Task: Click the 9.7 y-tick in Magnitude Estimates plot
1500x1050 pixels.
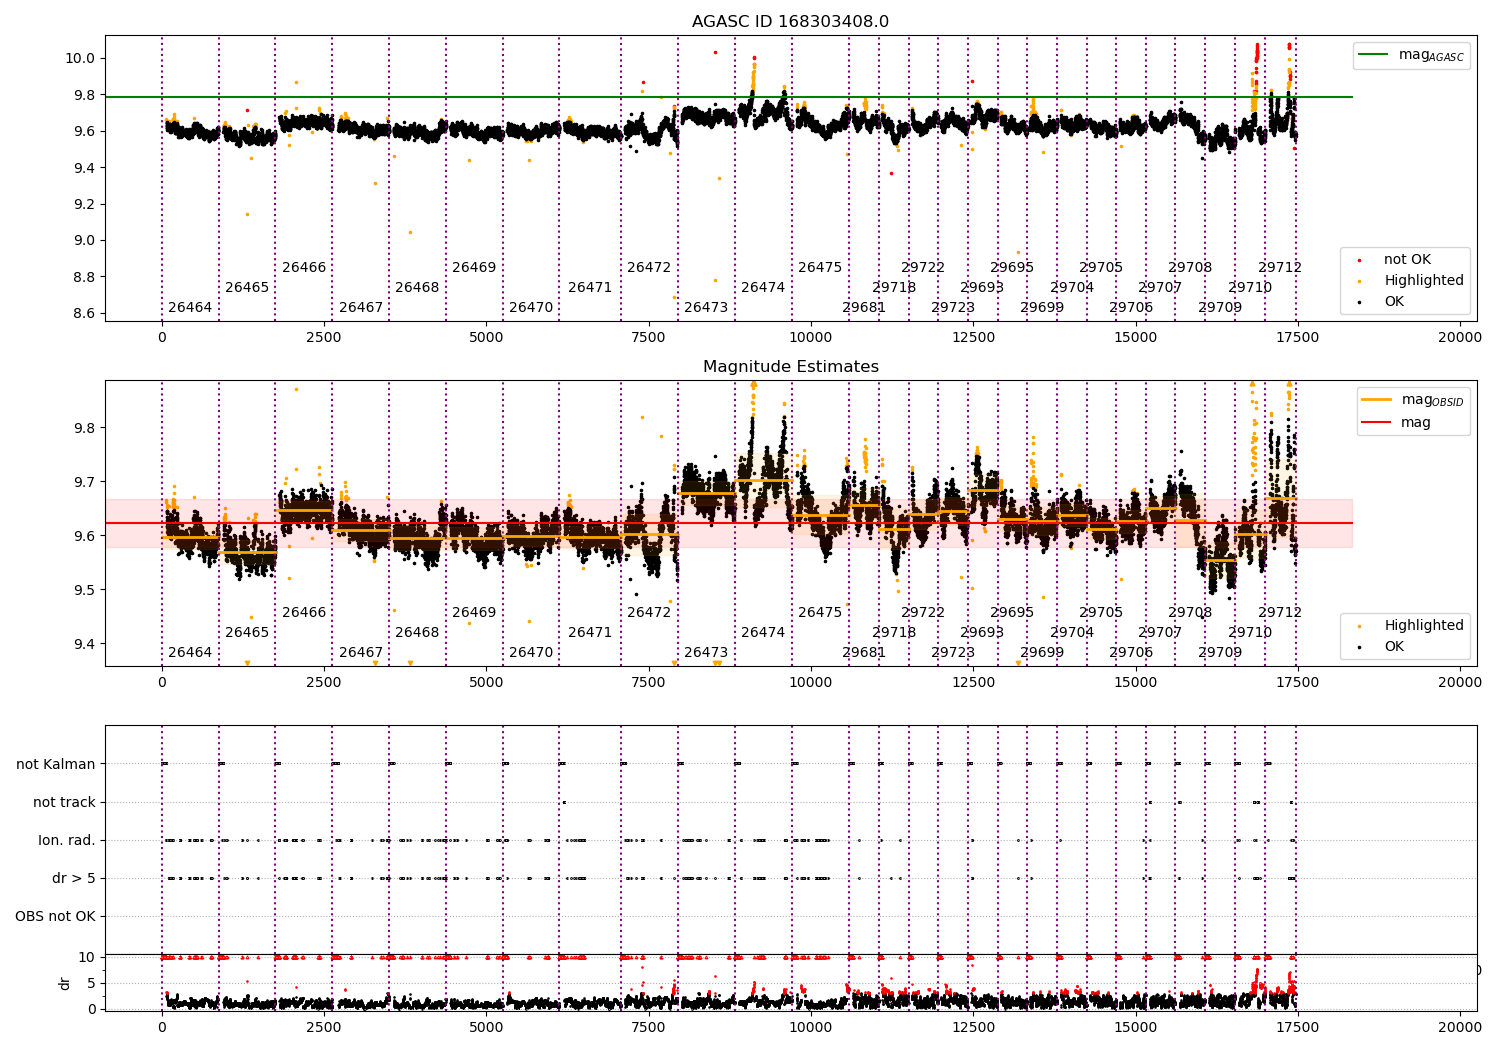Action: [x=85, y=482]
